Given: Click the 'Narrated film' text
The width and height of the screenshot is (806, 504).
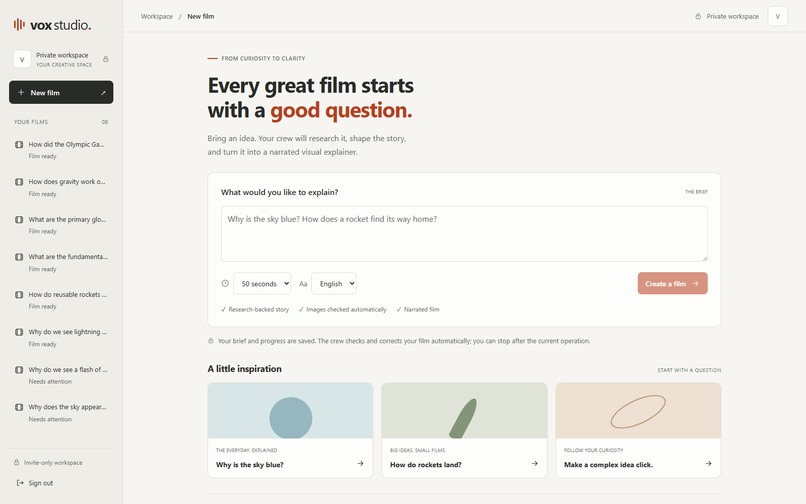Looking at the screenshot, I should click(422, 310).
